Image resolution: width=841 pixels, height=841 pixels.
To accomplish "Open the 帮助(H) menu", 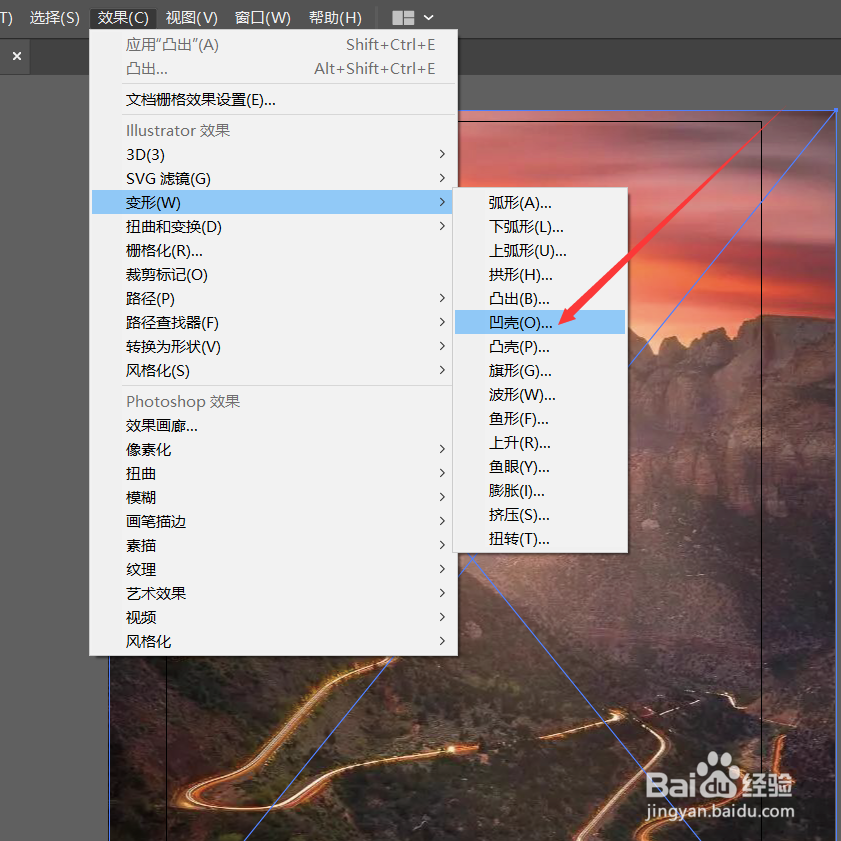I will (x=335, y=18).
